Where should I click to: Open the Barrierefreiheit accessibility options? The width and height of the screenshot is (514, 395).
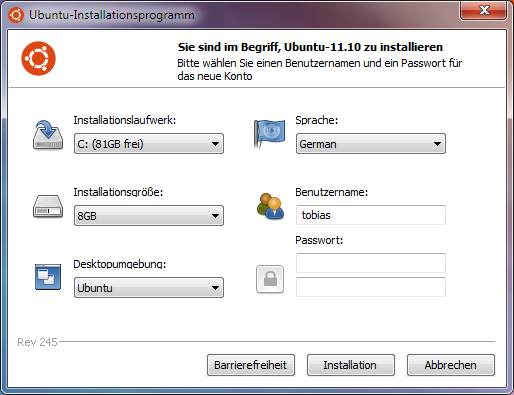click(251, 365)
